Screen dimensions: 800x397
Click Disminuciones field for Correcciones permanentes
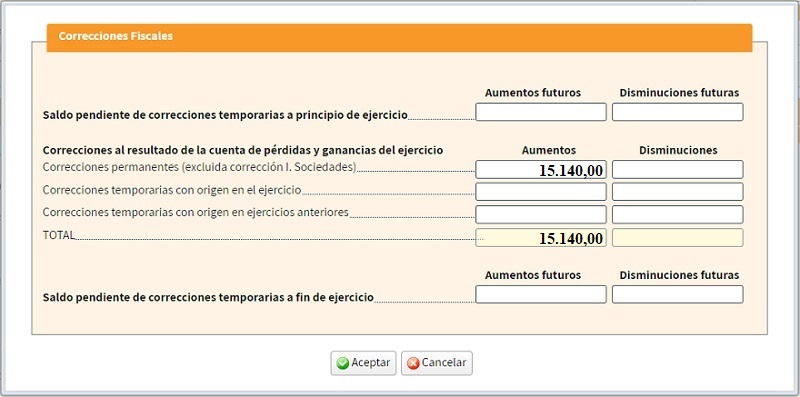click(678, 169)
